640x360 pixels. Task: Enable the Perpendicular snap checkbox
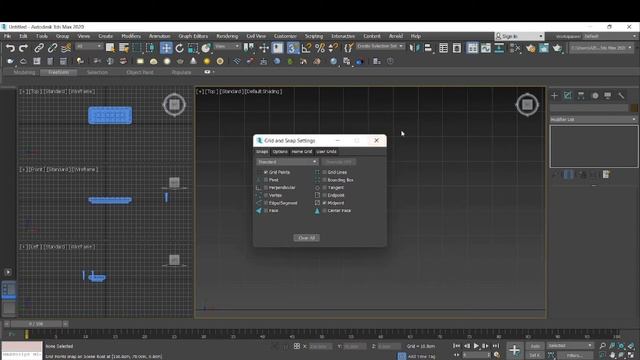(x=266, y=188)
